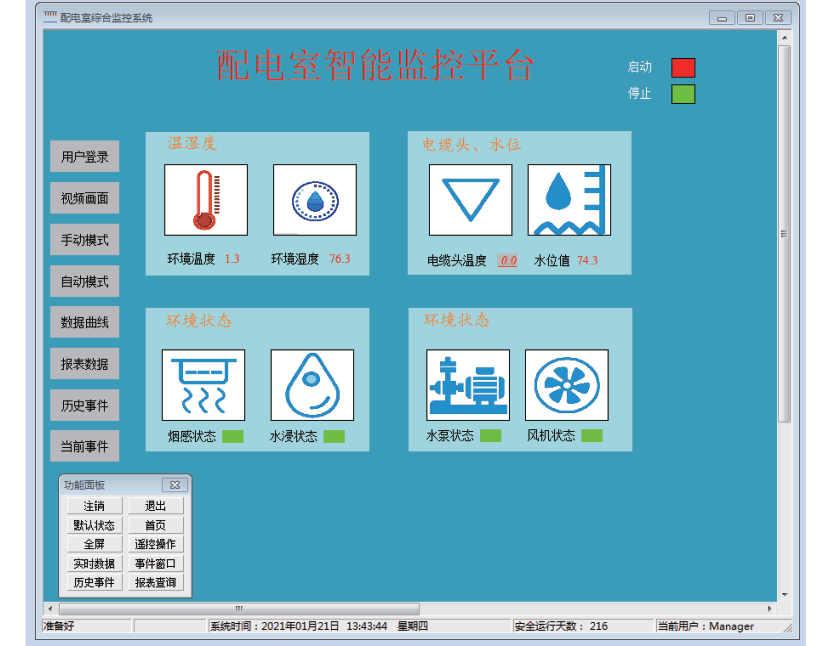
Task: Click the horizontal scrollbar right arrow
Action: (770, 608)
